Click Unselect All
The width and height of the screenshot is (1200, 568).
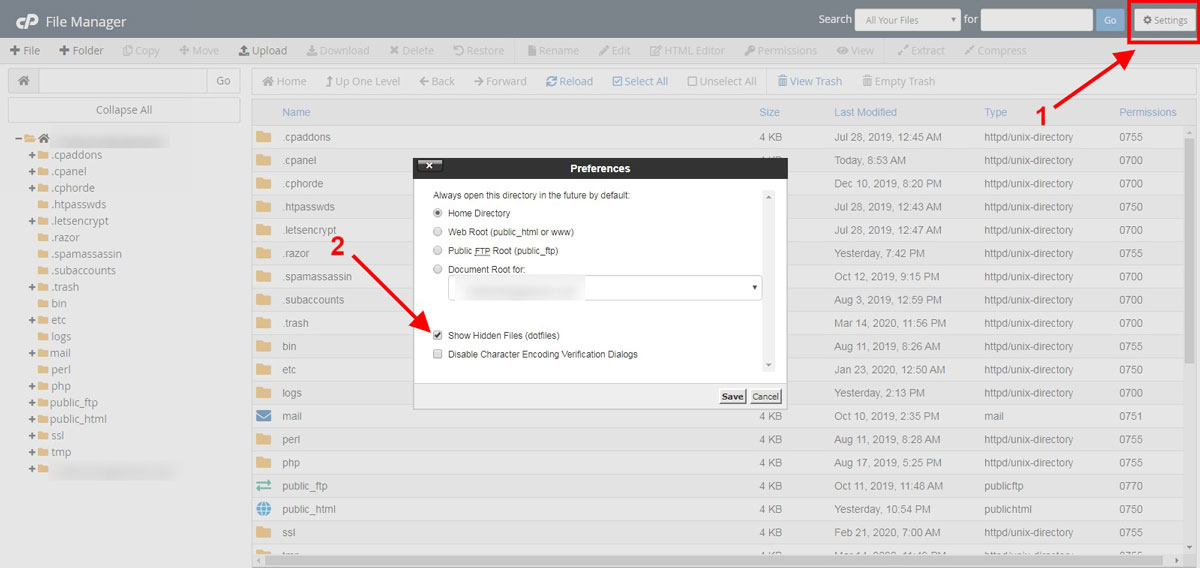point(721,82)
